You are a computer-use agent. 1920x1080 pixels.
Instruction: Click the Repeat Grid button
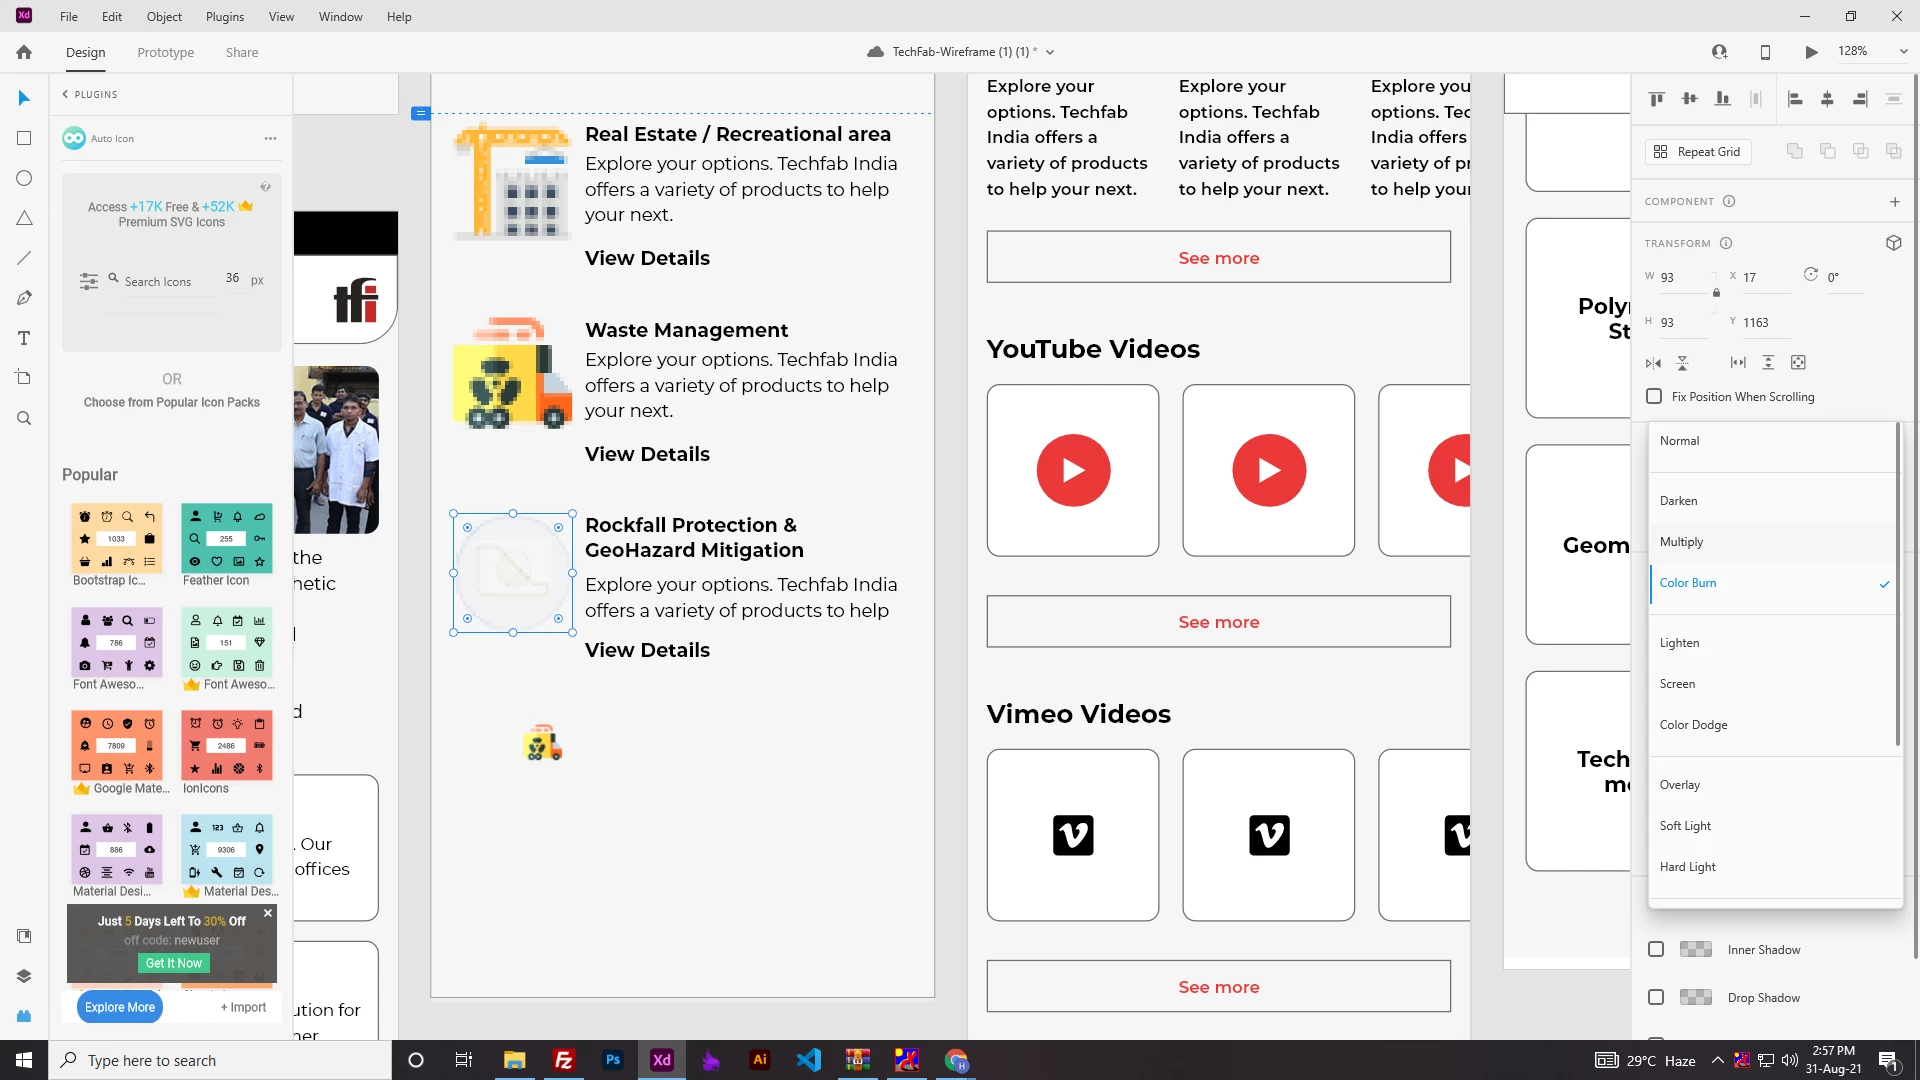pyautogui.click(x=1699, y=151)
